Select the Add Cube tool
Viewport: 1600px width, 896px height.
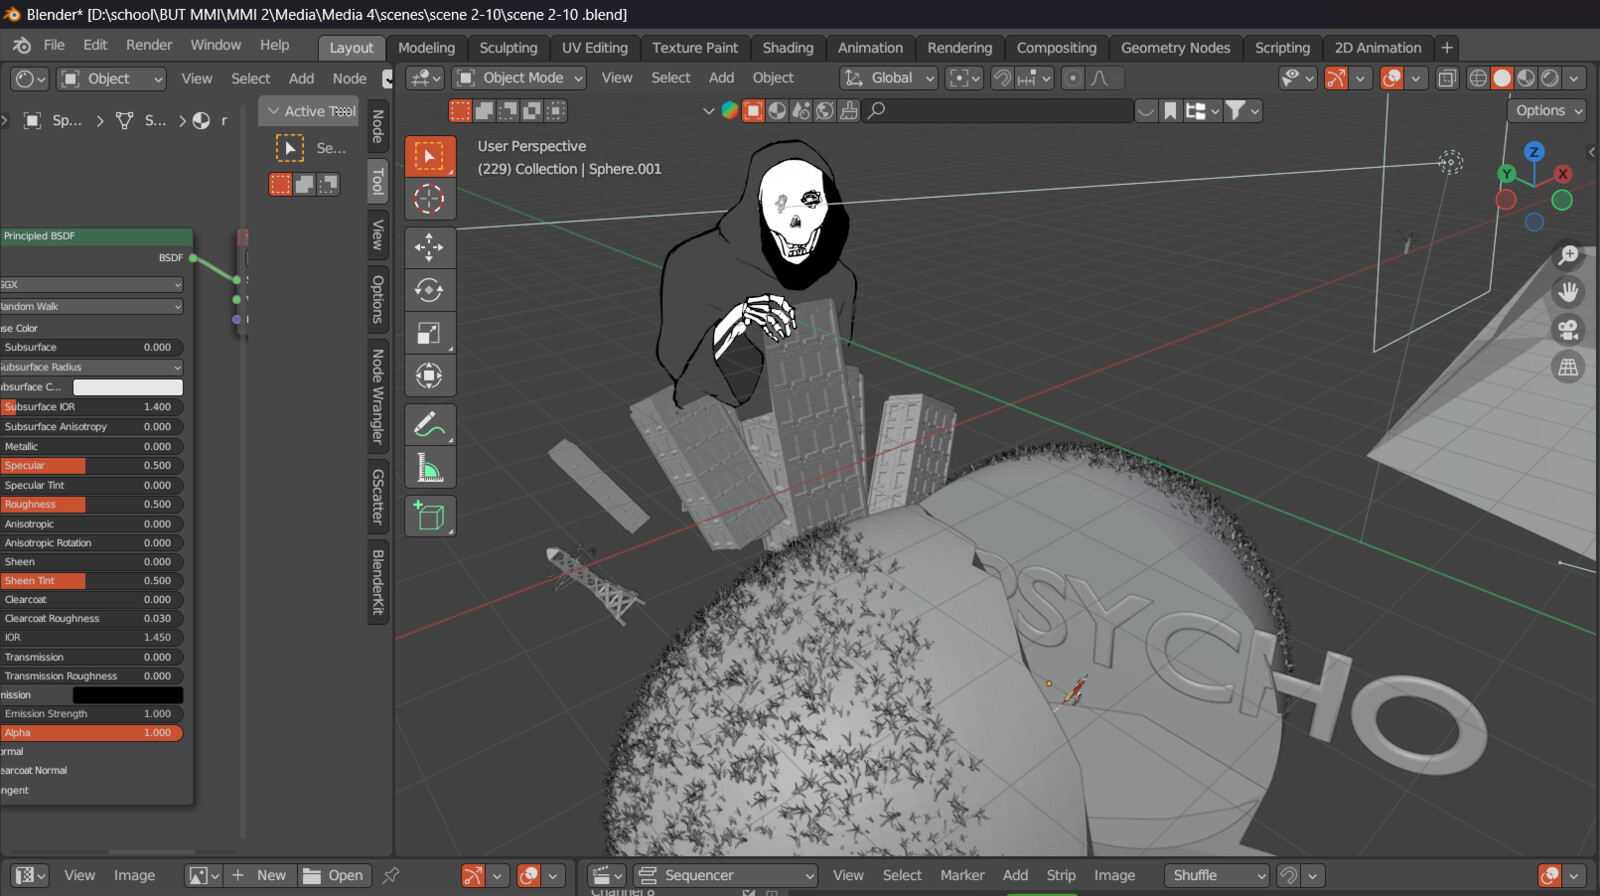[x=430, y=516]
